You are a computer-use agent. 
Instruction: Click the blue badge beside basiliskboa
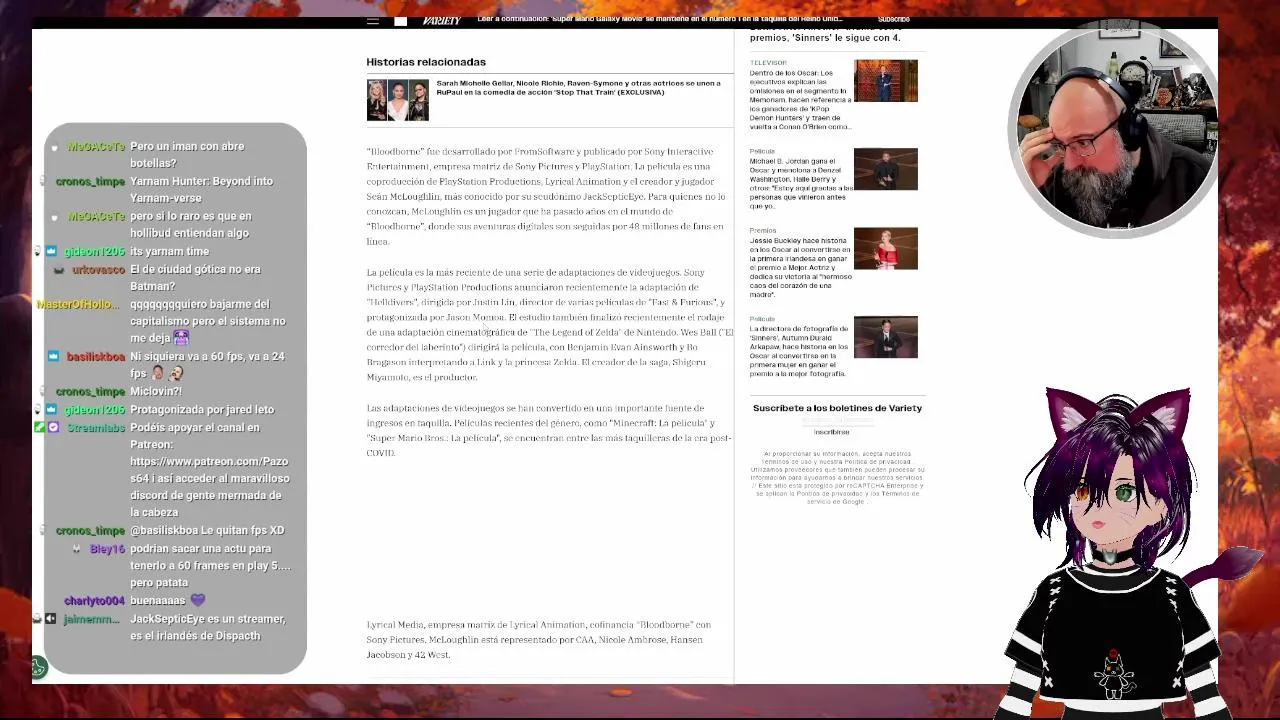51,357
